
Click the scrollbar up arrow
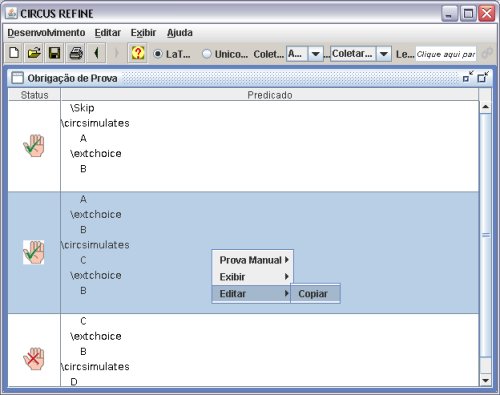pos(485,107)
